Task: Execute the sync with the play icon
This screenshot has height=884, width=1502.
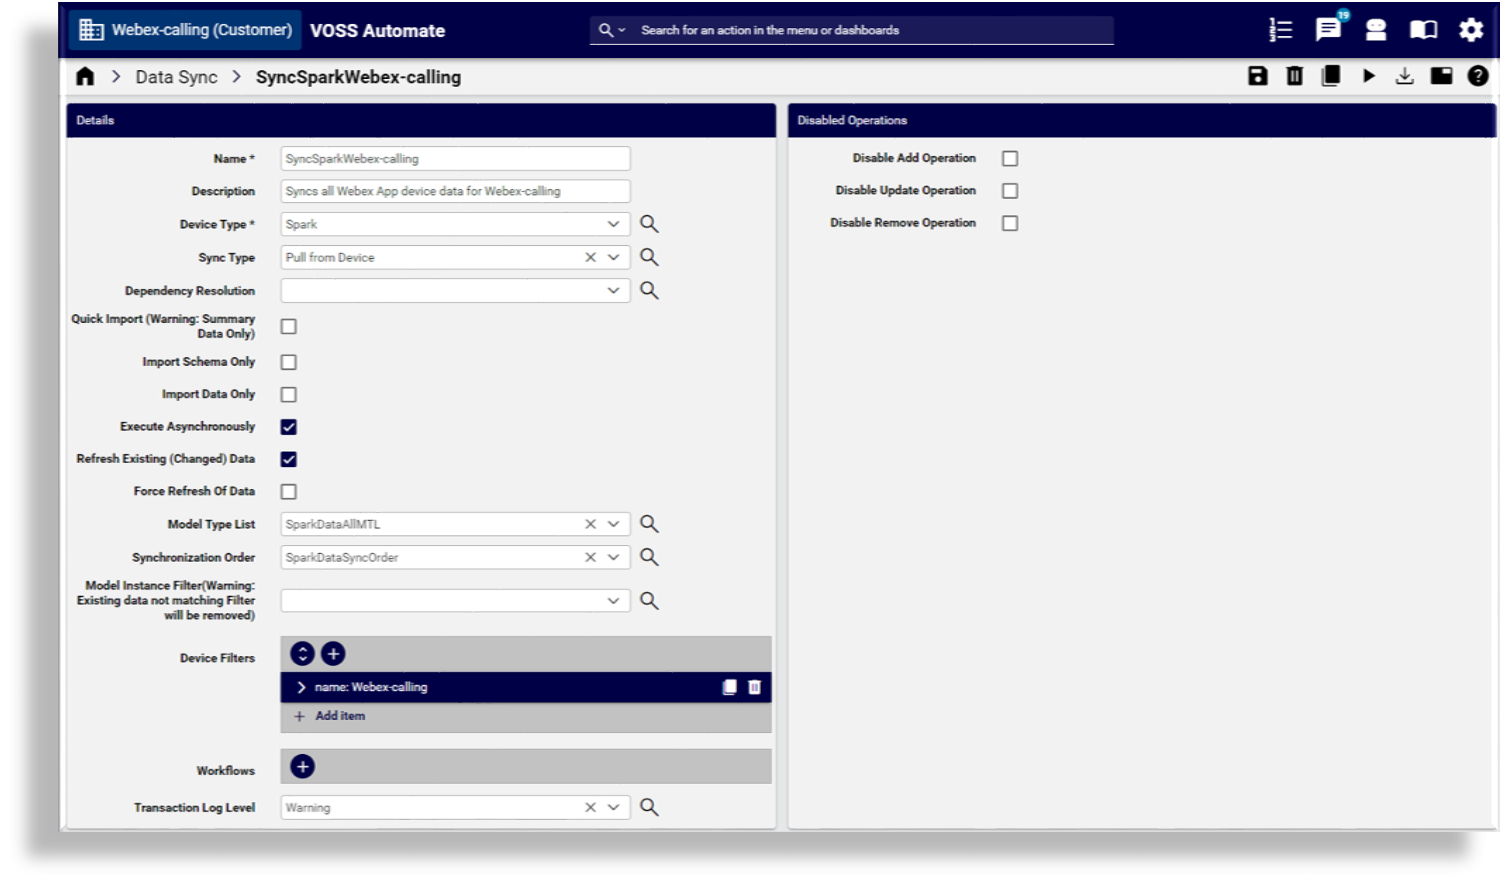Action: pos(1368,75)
